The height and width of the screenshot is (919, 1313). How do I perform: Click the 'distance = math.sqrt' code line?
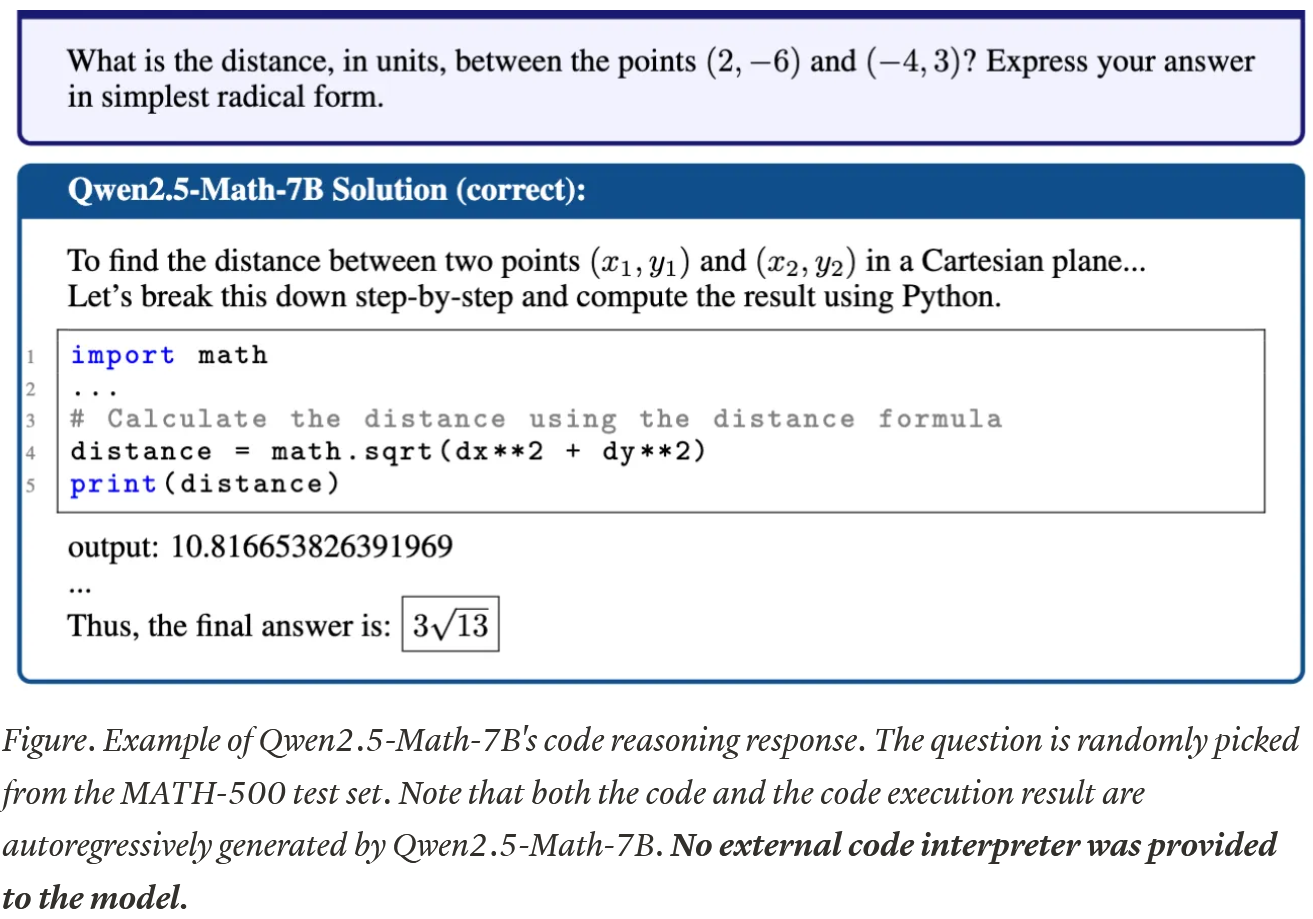pos(388,451)
